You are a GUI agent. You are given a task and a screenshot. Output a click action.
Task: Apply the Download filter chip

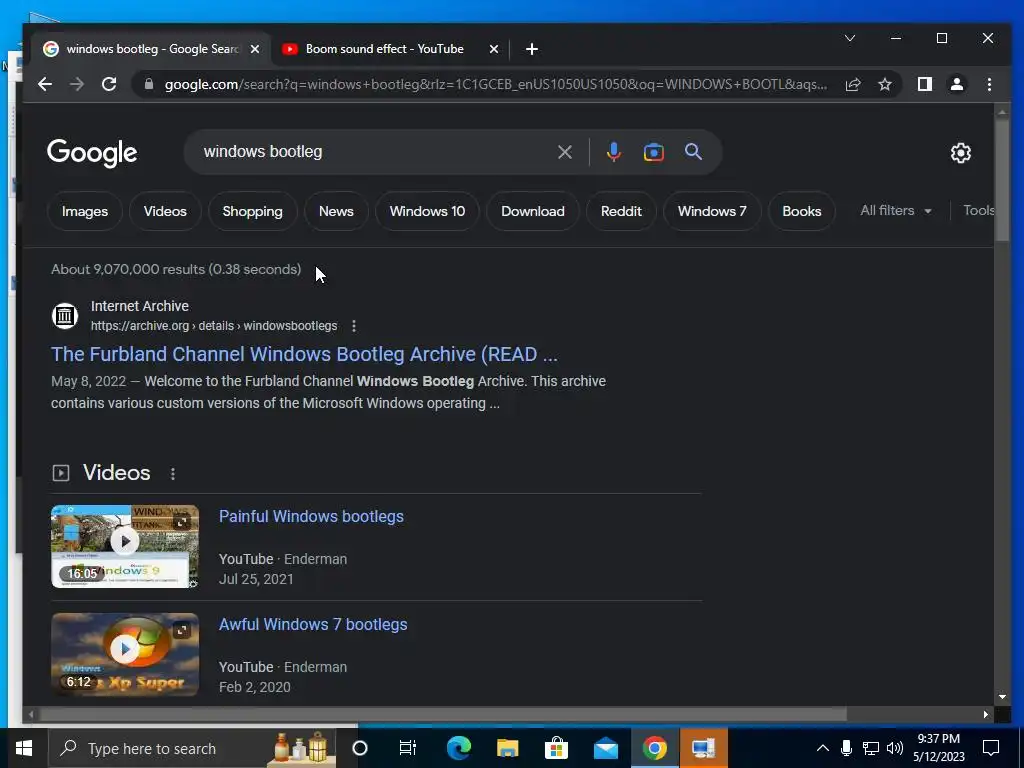click(x=533, y=212)
